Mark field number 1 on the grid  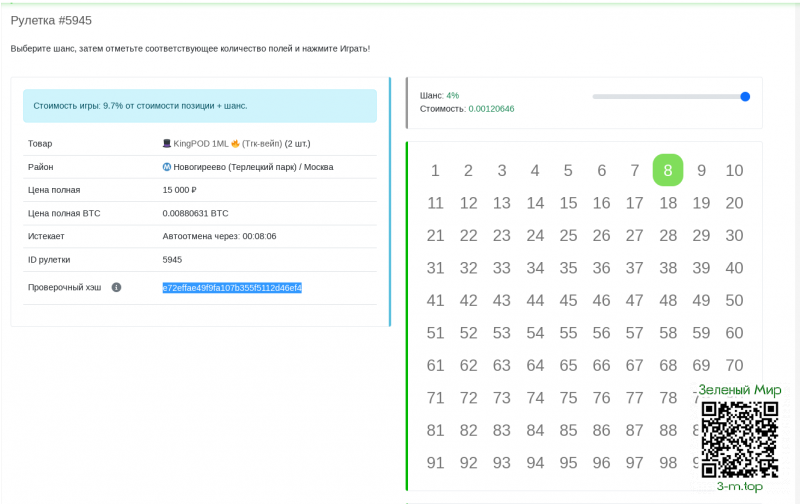[x=435, y=171]
